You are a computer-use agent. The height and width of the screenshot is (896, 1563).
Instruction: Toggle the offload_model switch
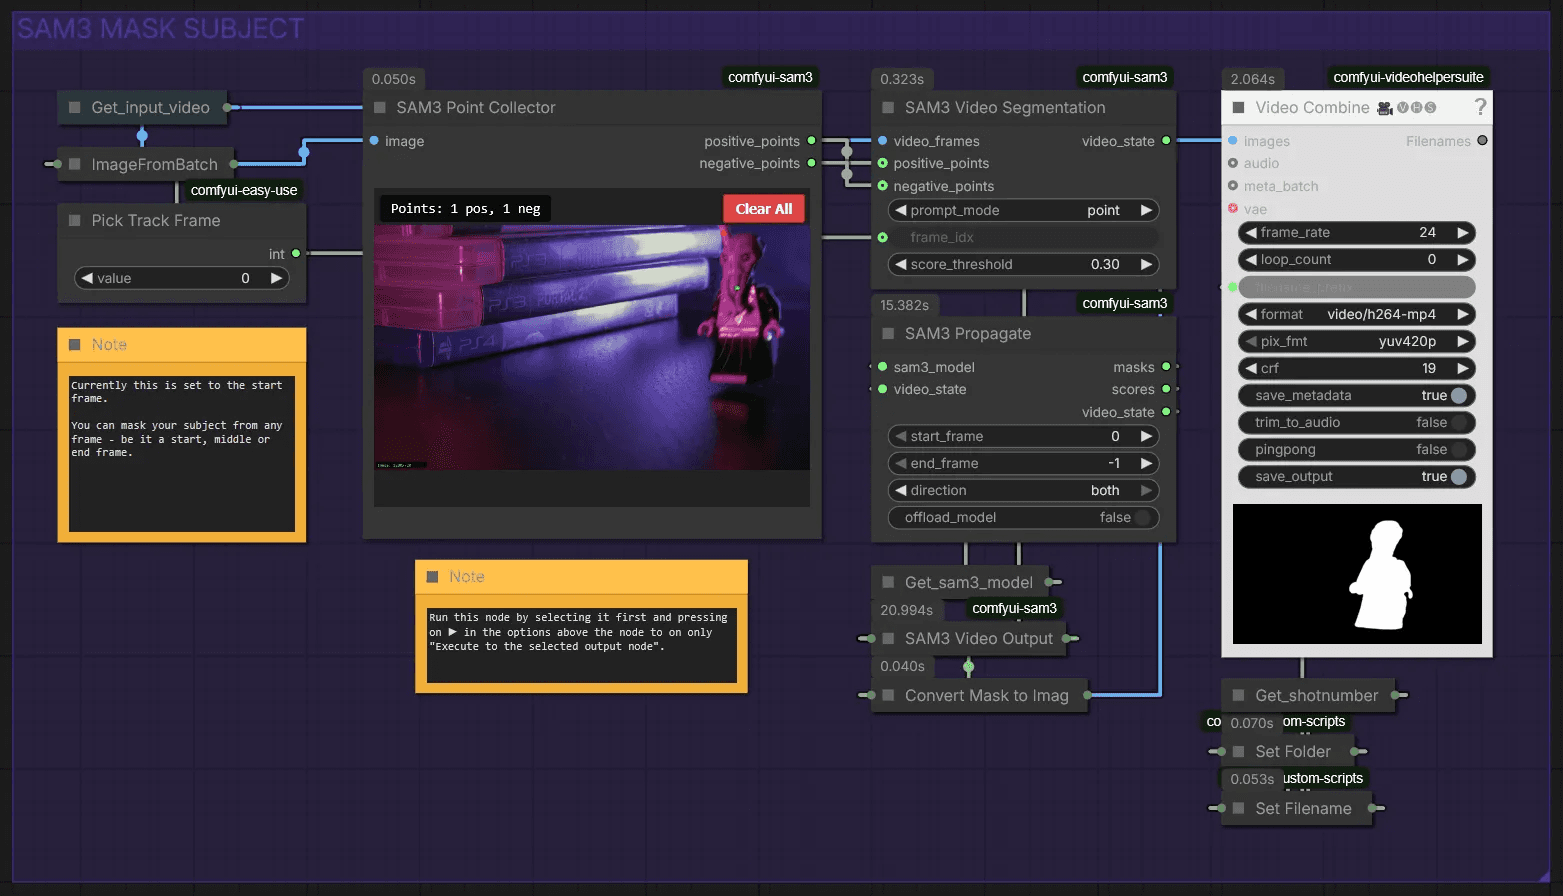tap(1143, 517)
